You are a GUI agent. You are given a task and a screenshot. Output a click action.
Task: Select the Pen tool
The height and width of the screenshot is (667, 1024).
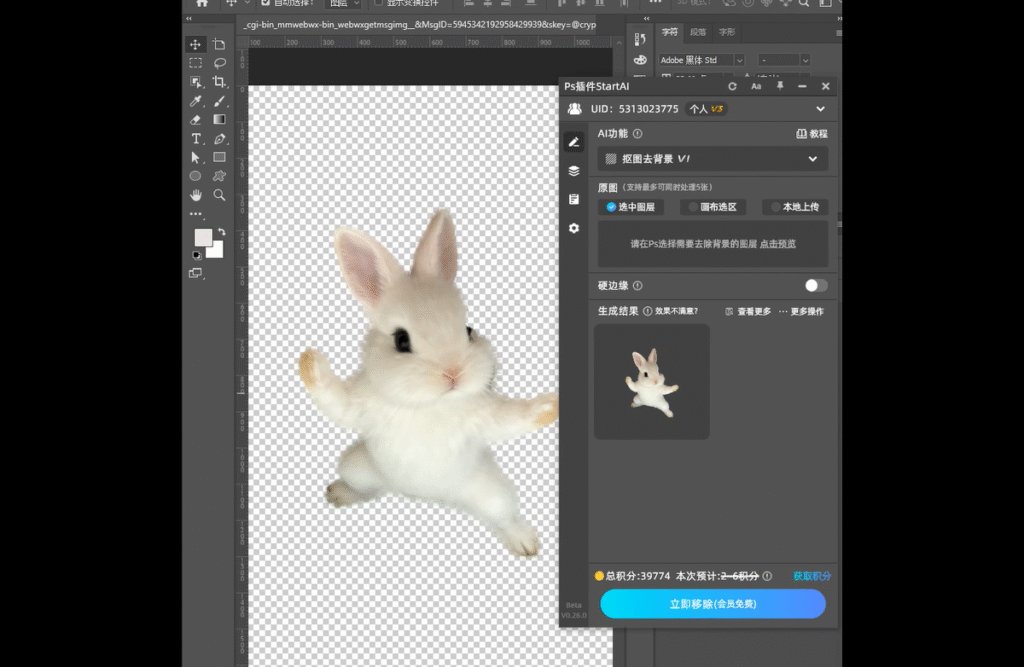219,138
